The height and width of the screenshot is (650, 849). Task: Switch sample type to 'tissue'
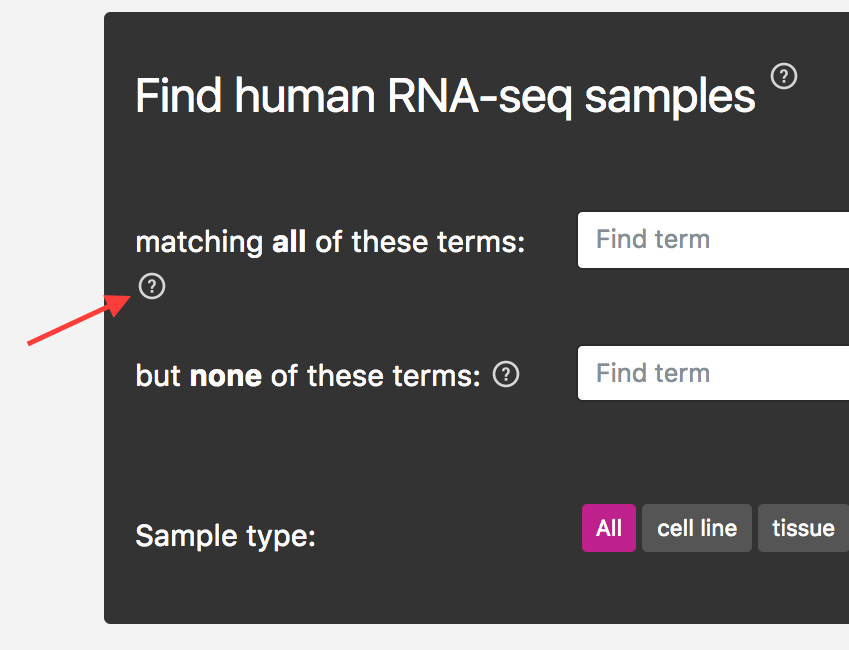(803, 528)
